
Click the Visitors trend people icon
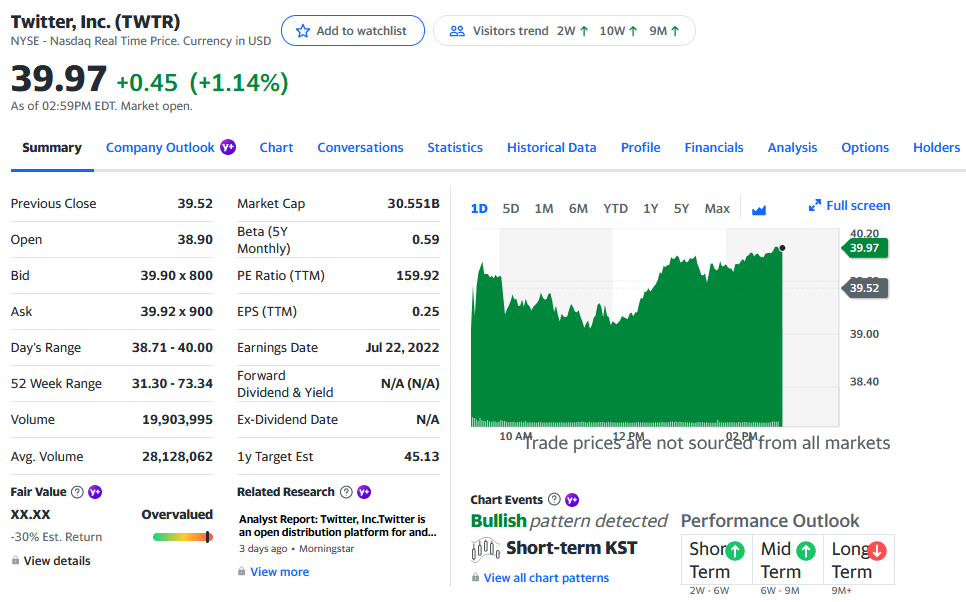(457, 31)
